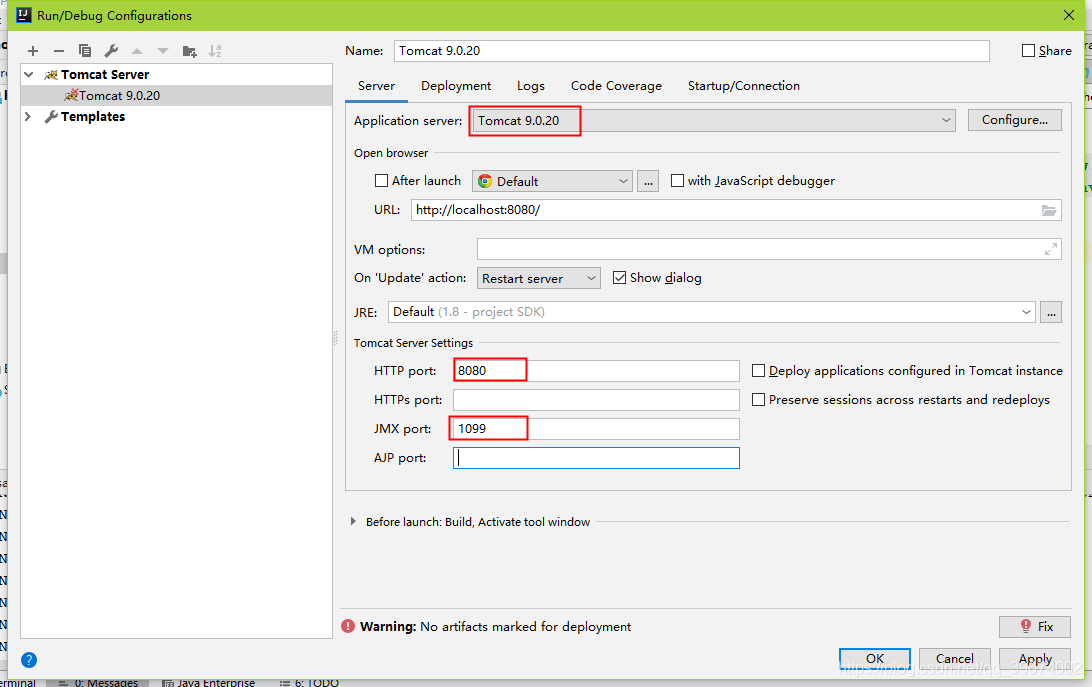The width and height of the screenshot is (1092, 687).
Task: Click the Configure... button
Action: 1015,120
